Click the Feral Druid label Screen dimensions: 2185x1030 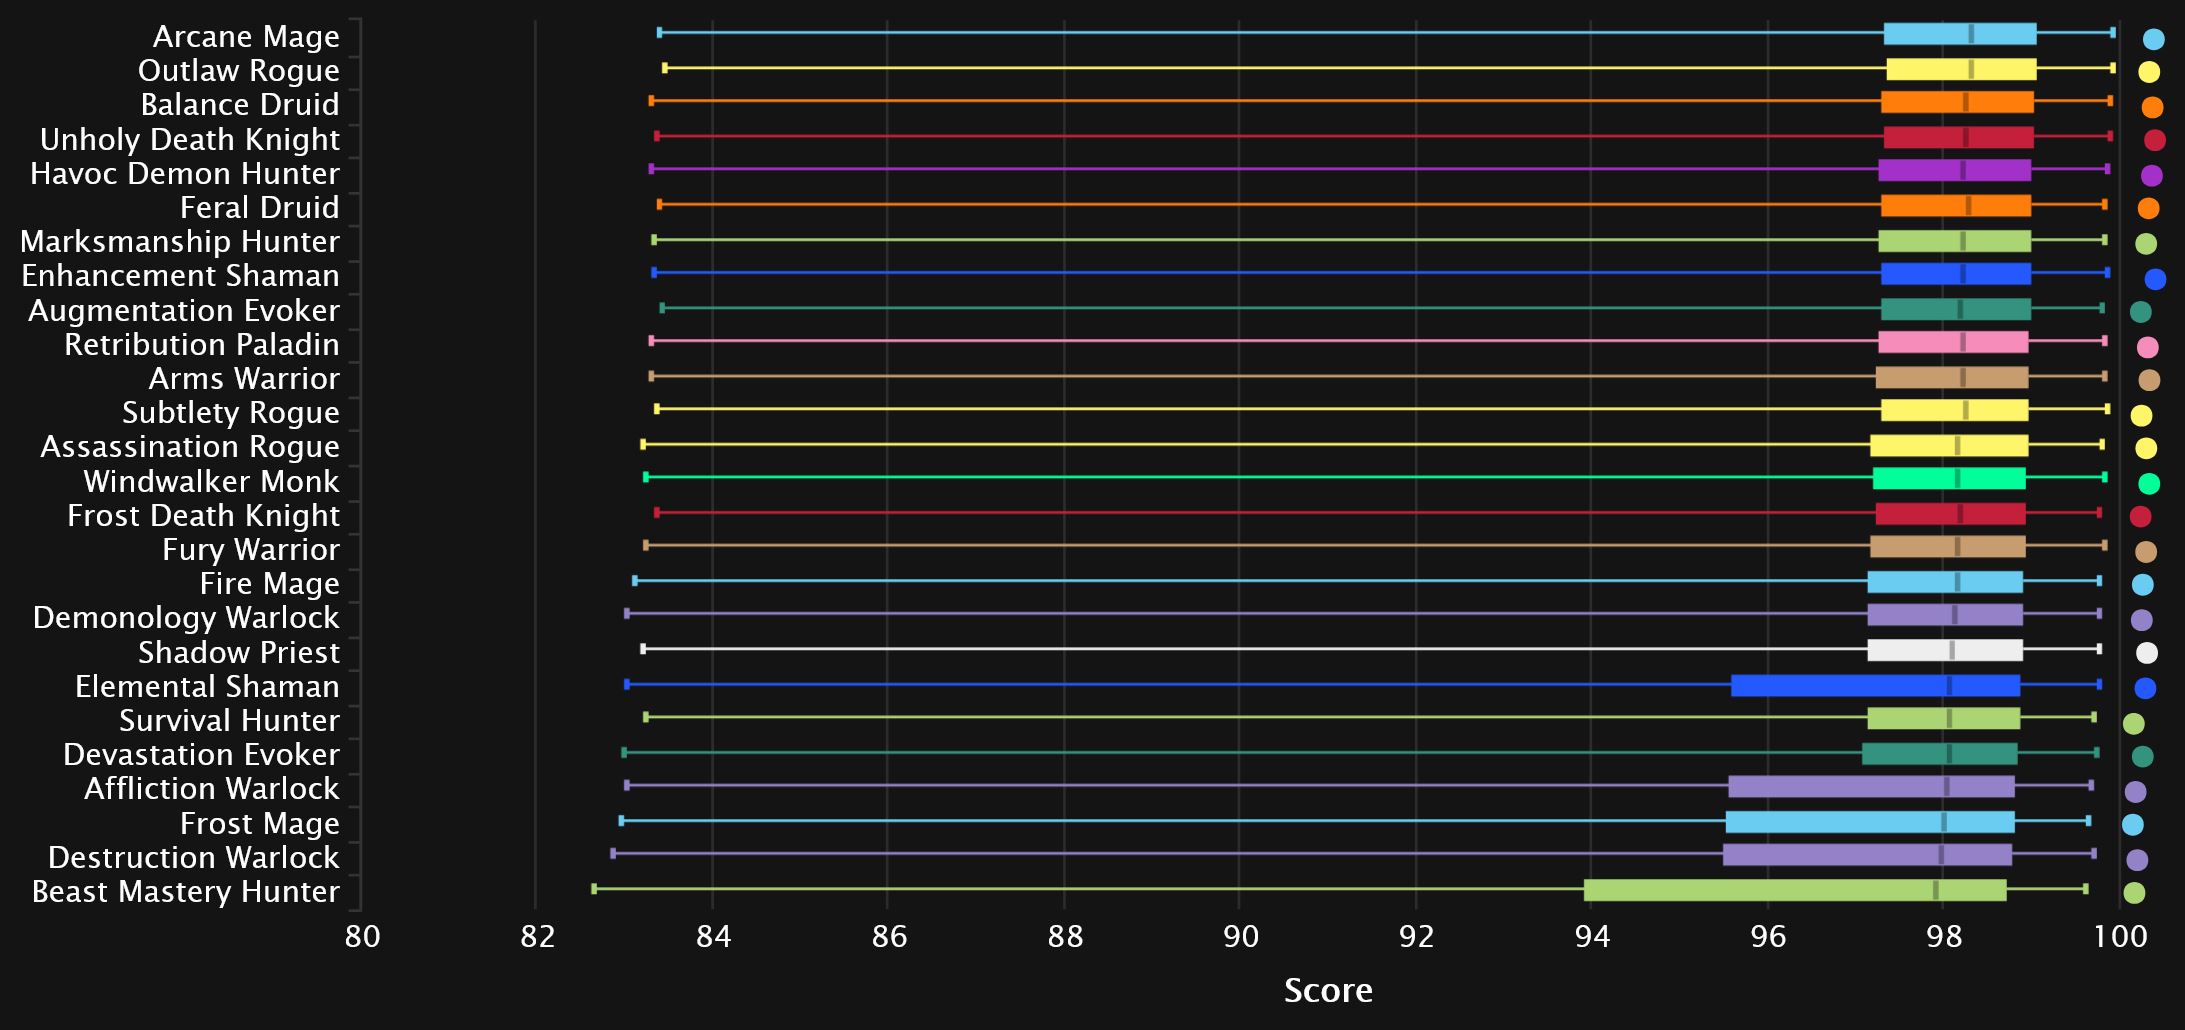point(260,208)
